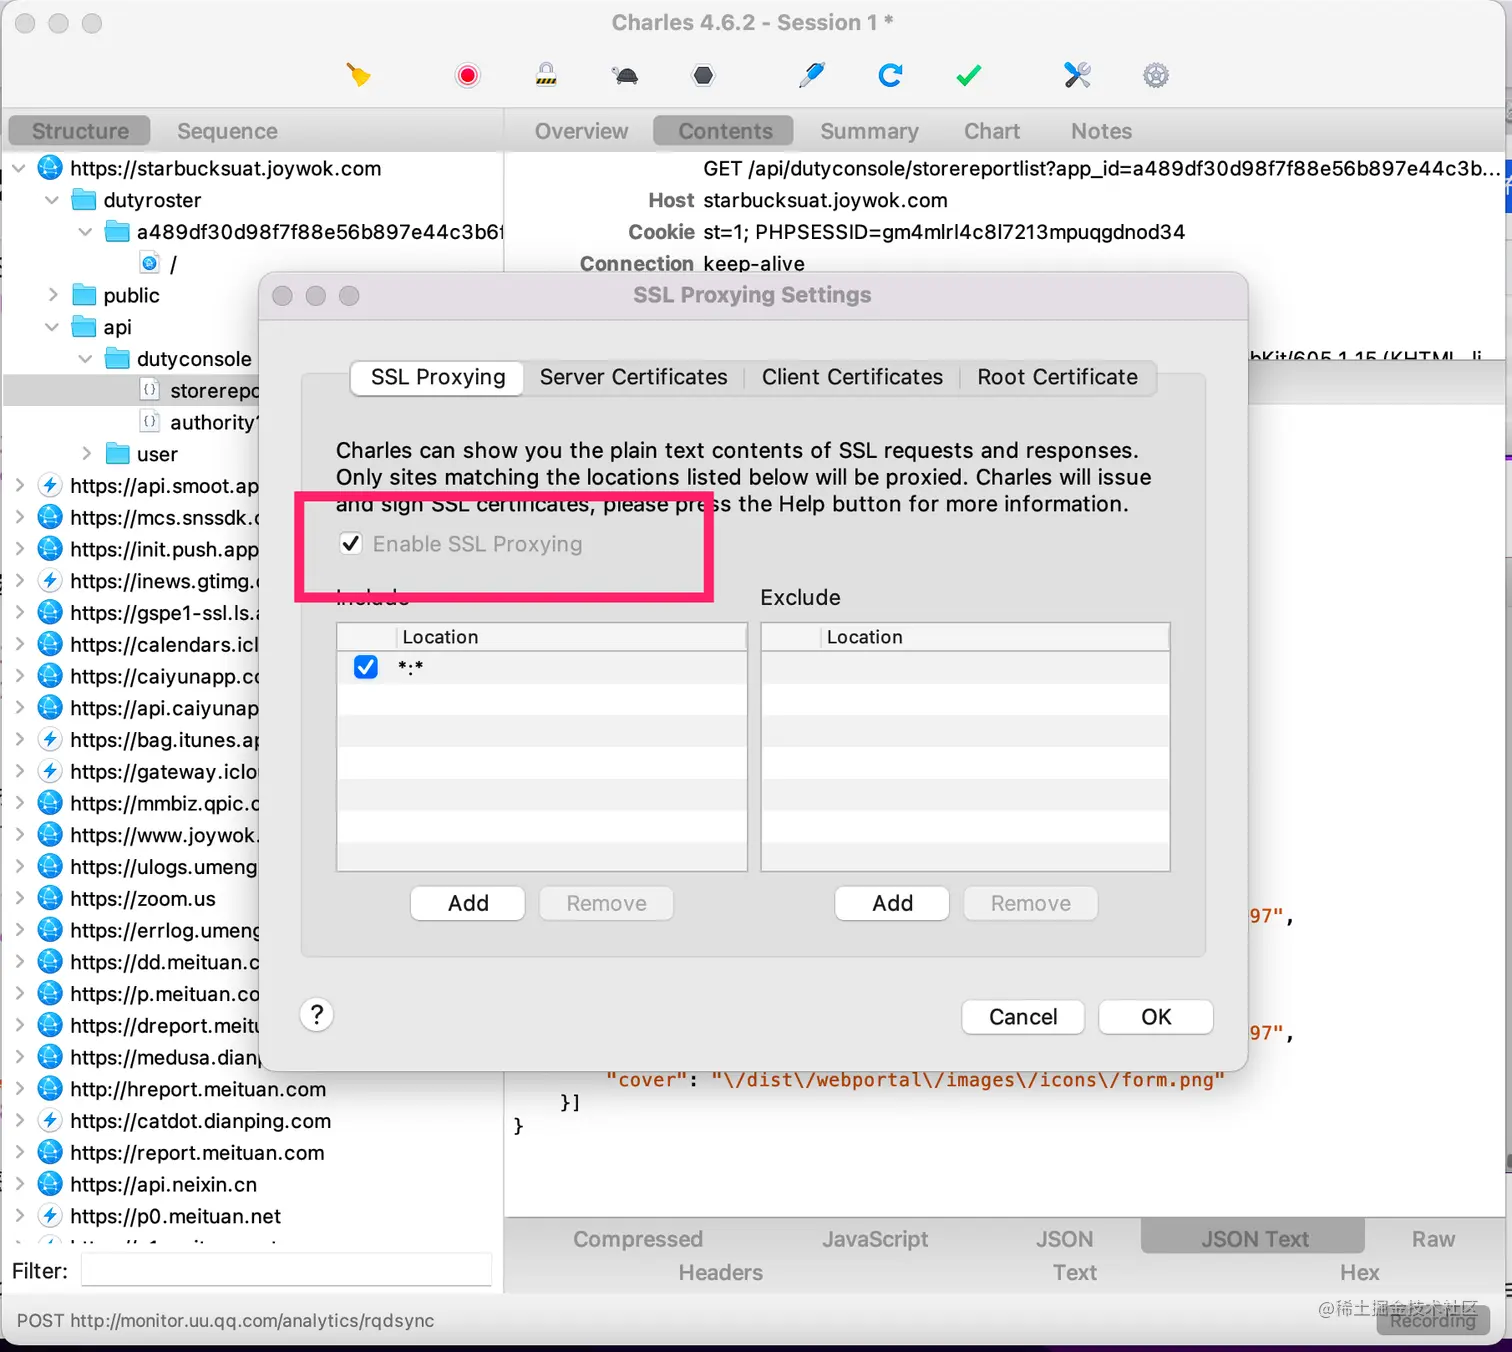Select the *:* row in the include list
The image size is (1512, 1352).
(x=542, y=667)
